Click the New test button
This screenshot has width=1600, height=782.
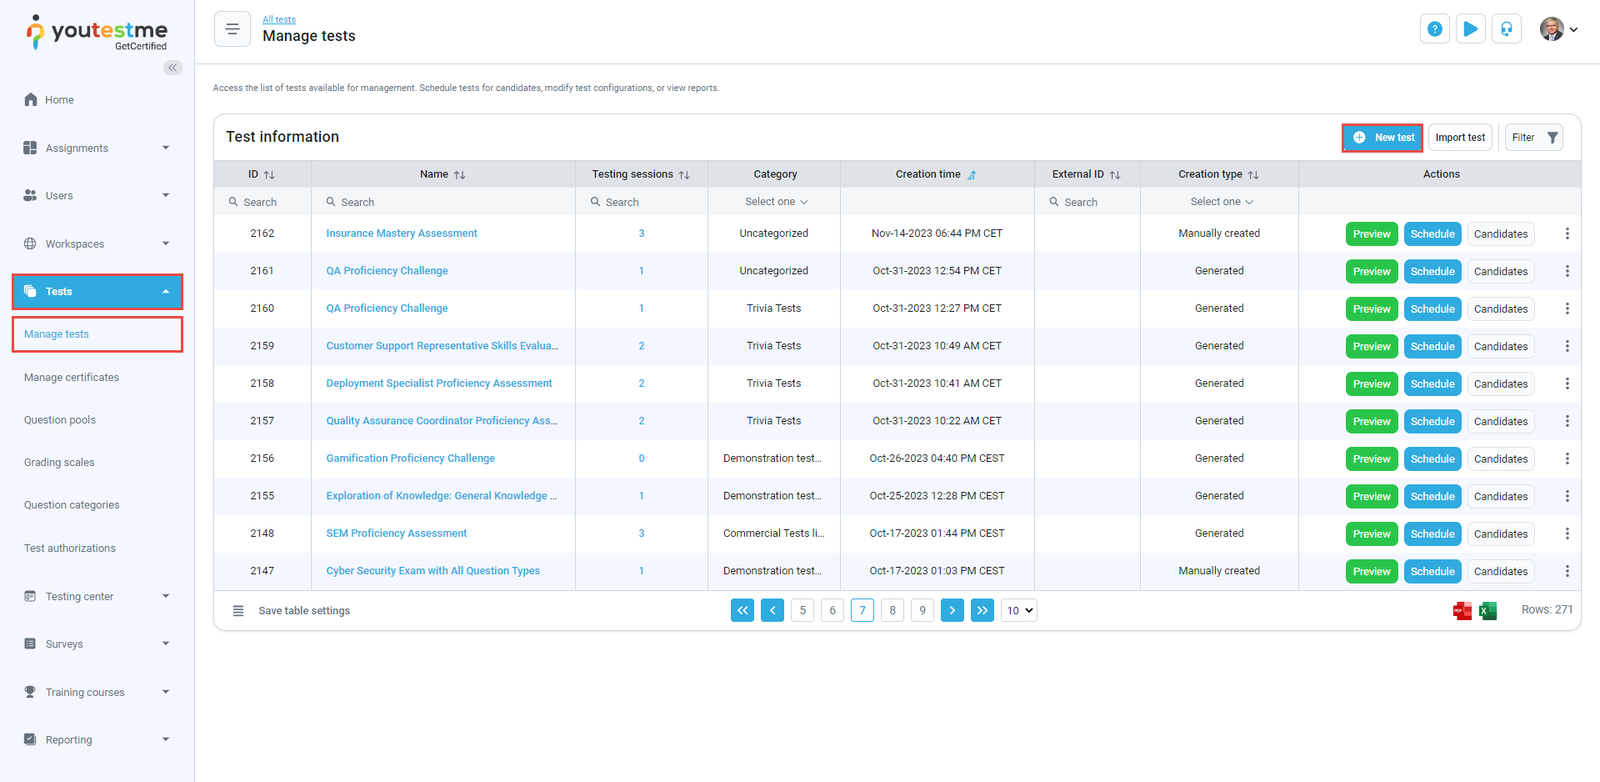[x=1382, y=138]
